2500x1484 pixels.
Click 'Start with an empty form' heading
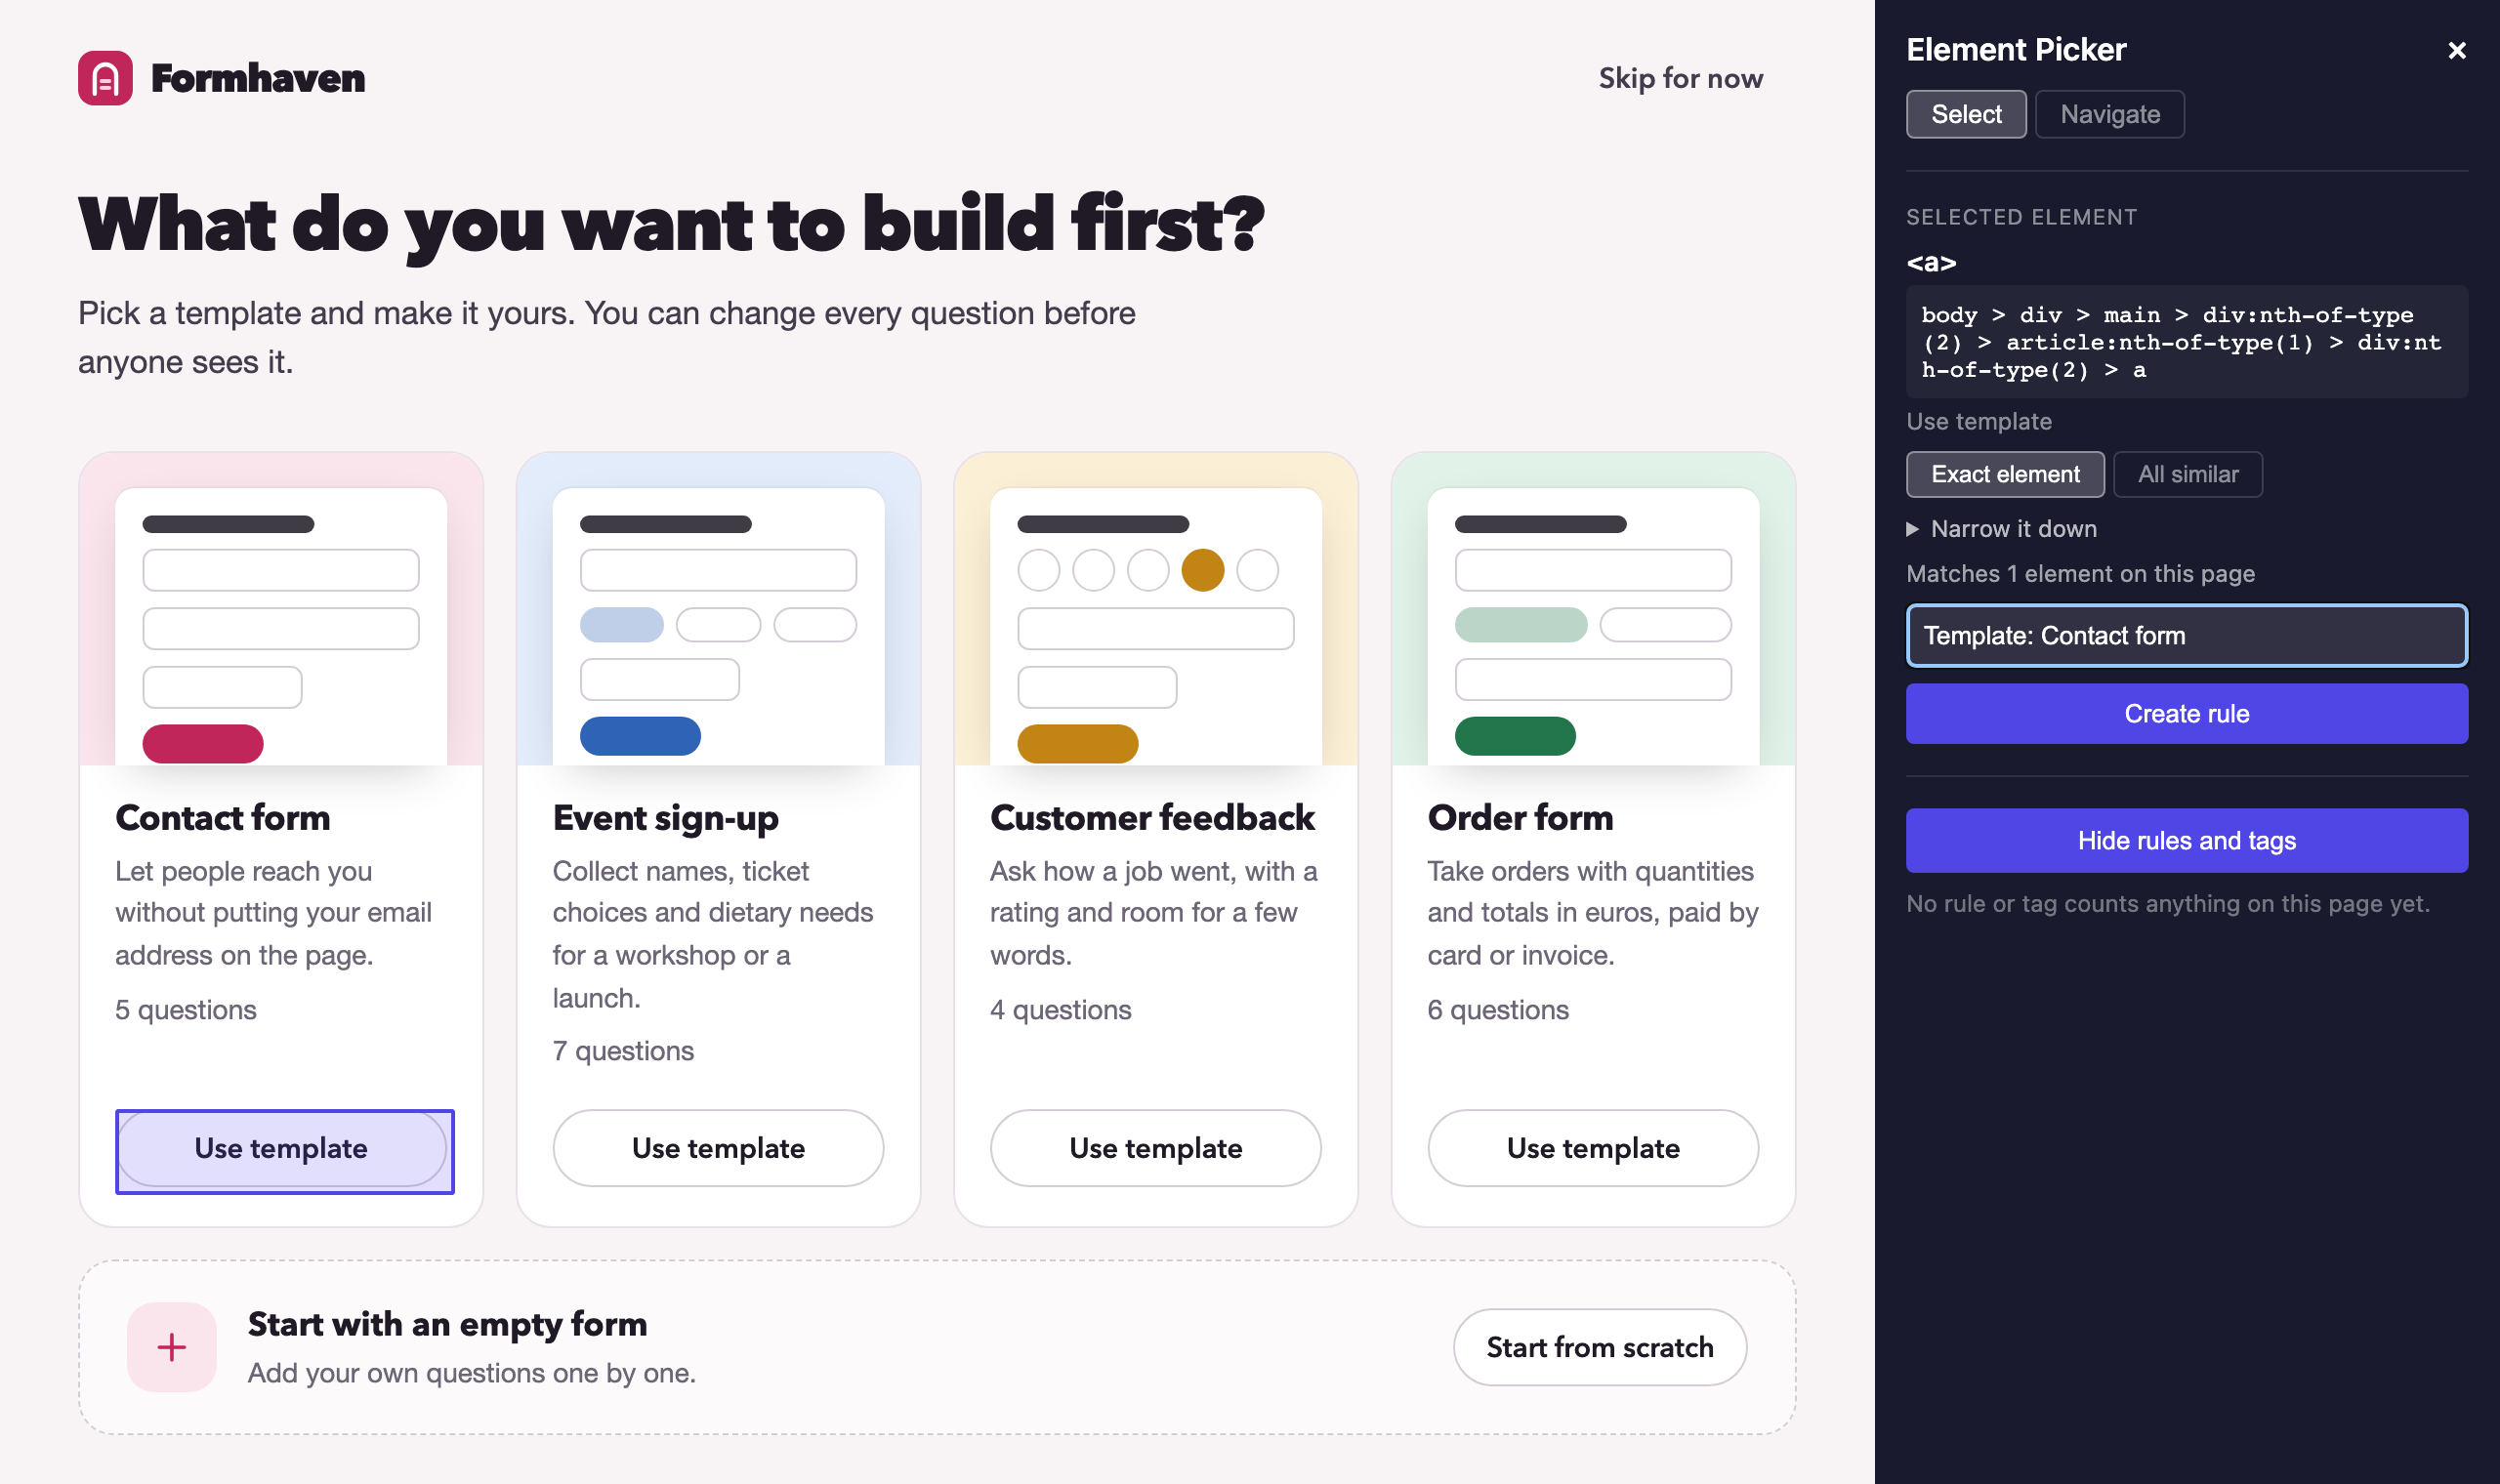click(x=447, y=1324)
